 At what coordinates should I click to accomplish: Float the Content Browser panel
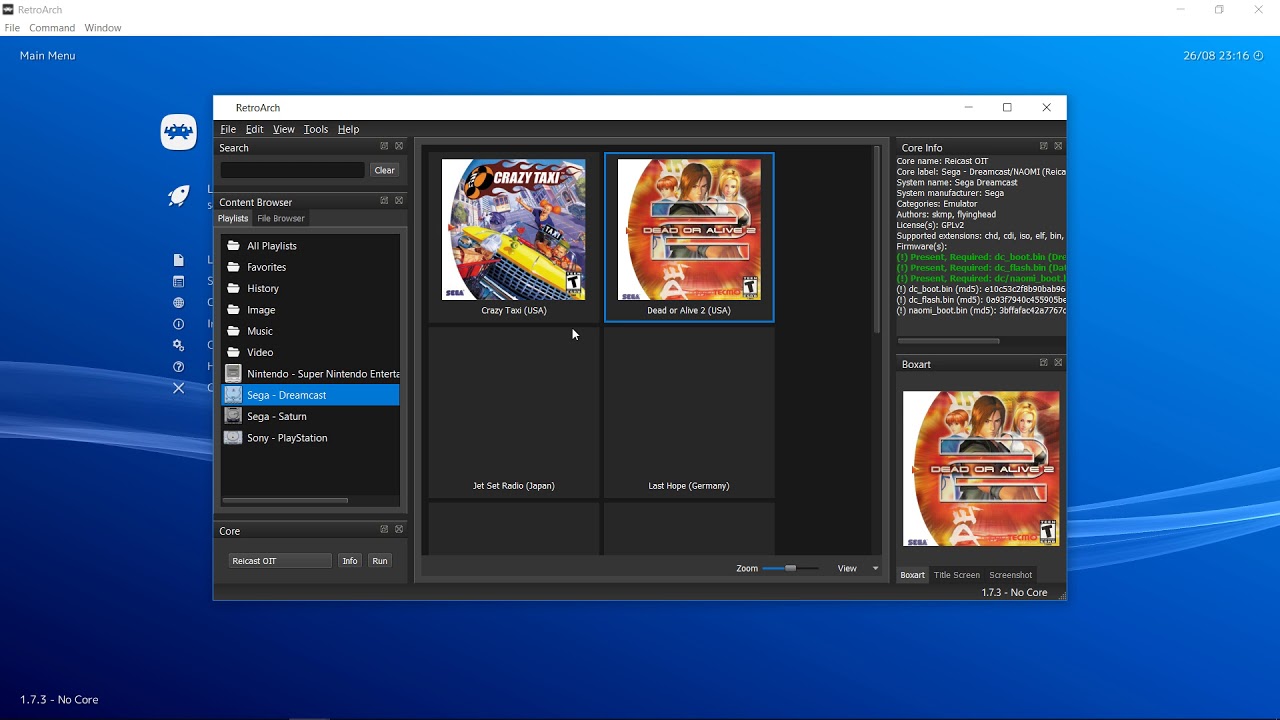(x=384, y=200)
